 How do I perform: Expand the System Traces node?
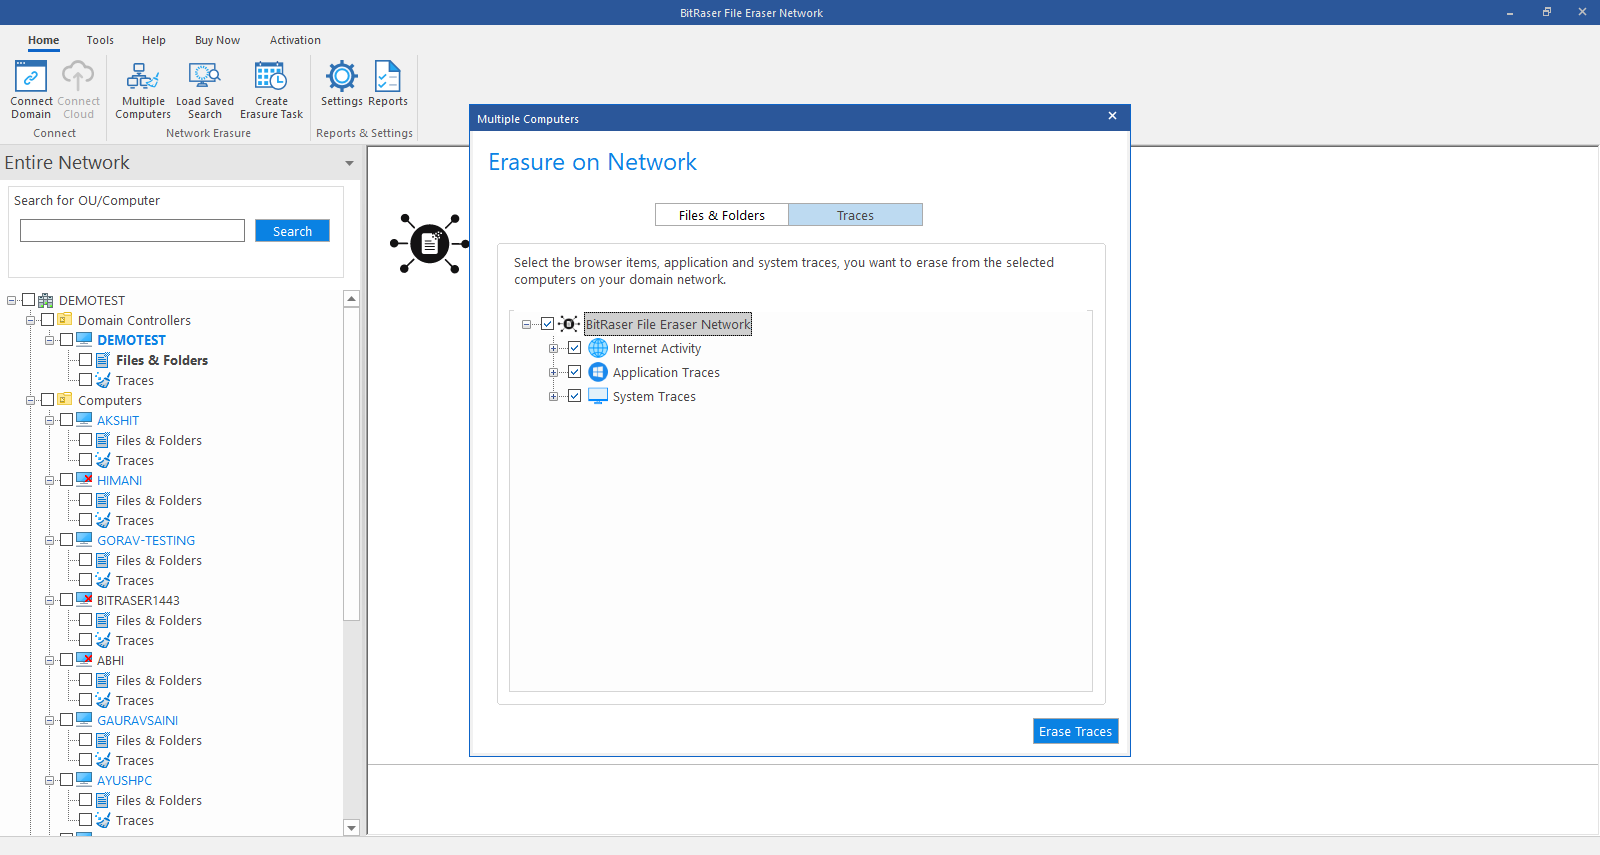[553, 396]
